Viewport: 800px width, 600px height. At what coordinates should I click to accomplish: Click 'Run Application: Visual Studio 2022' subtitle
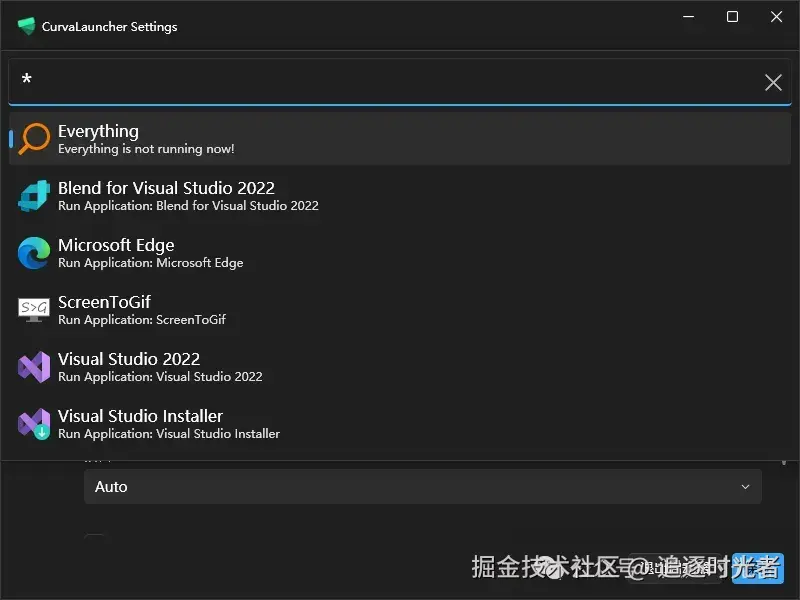tap(160, 377)
